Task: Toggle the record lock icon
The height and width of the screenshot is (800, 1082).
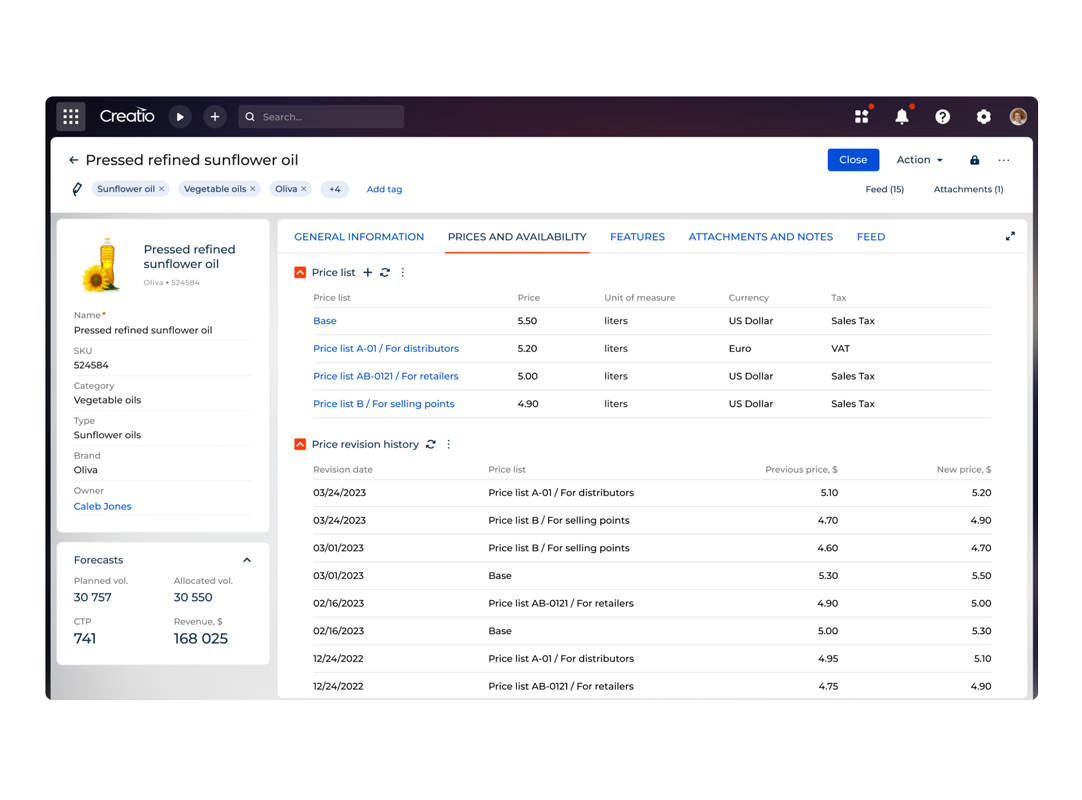Action: click(x=974, y=160)
